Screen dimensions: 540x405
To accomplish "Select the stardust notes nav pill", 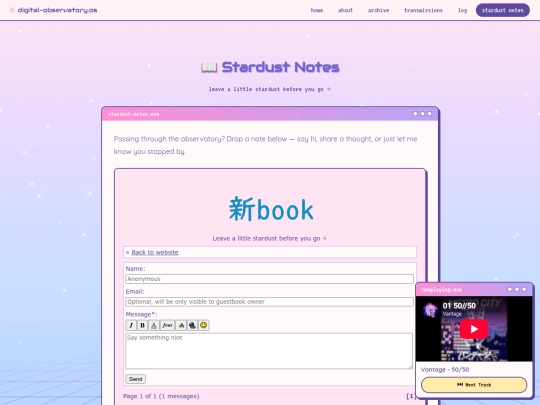I will tap(503, 10).
